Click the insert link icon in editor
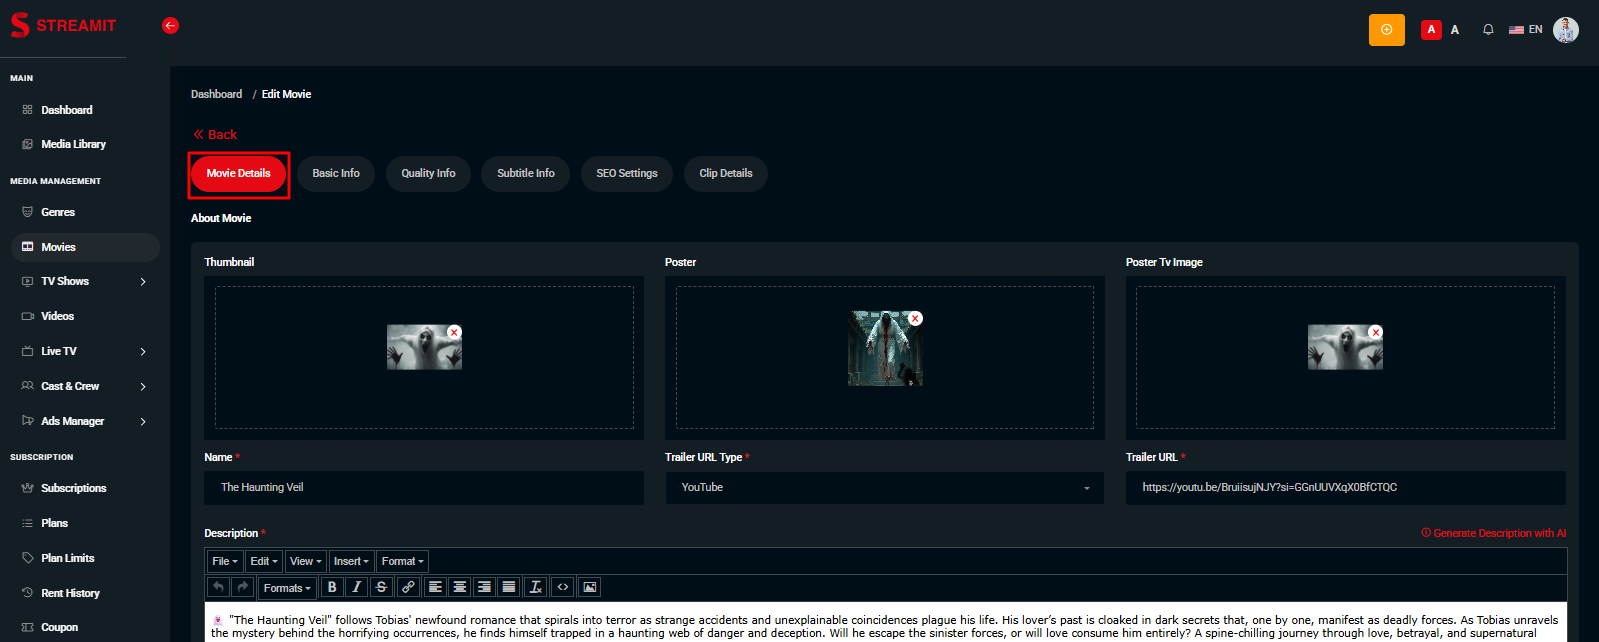1599x642 pixels. tap(407, 587)
